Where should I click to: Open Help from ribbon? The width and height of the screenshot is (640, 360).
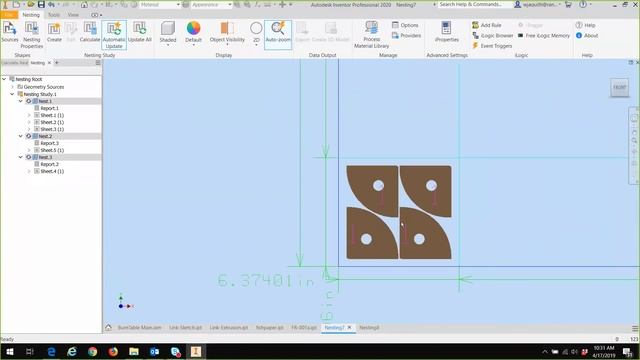coord(585,25)
